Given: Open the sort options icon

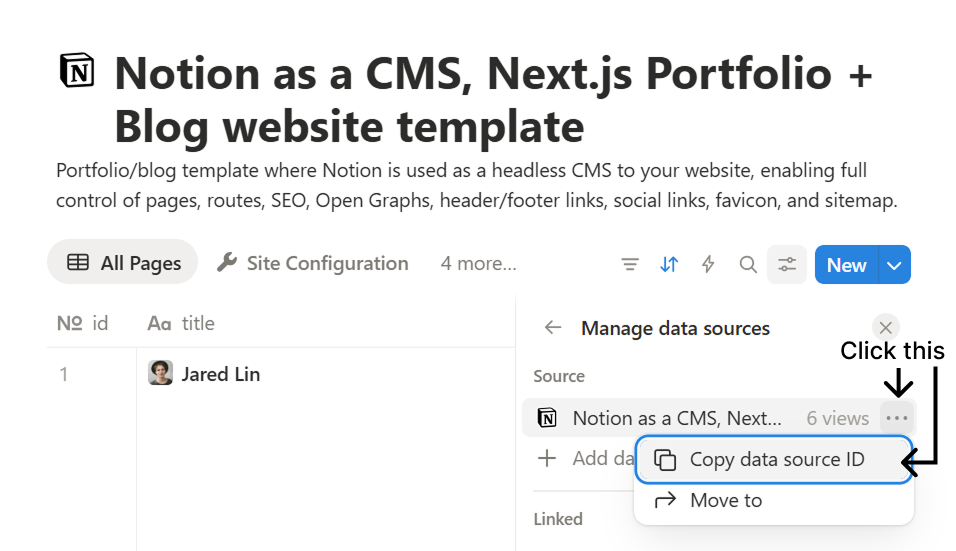Looking at the screenshot, I should pos(669,265).
